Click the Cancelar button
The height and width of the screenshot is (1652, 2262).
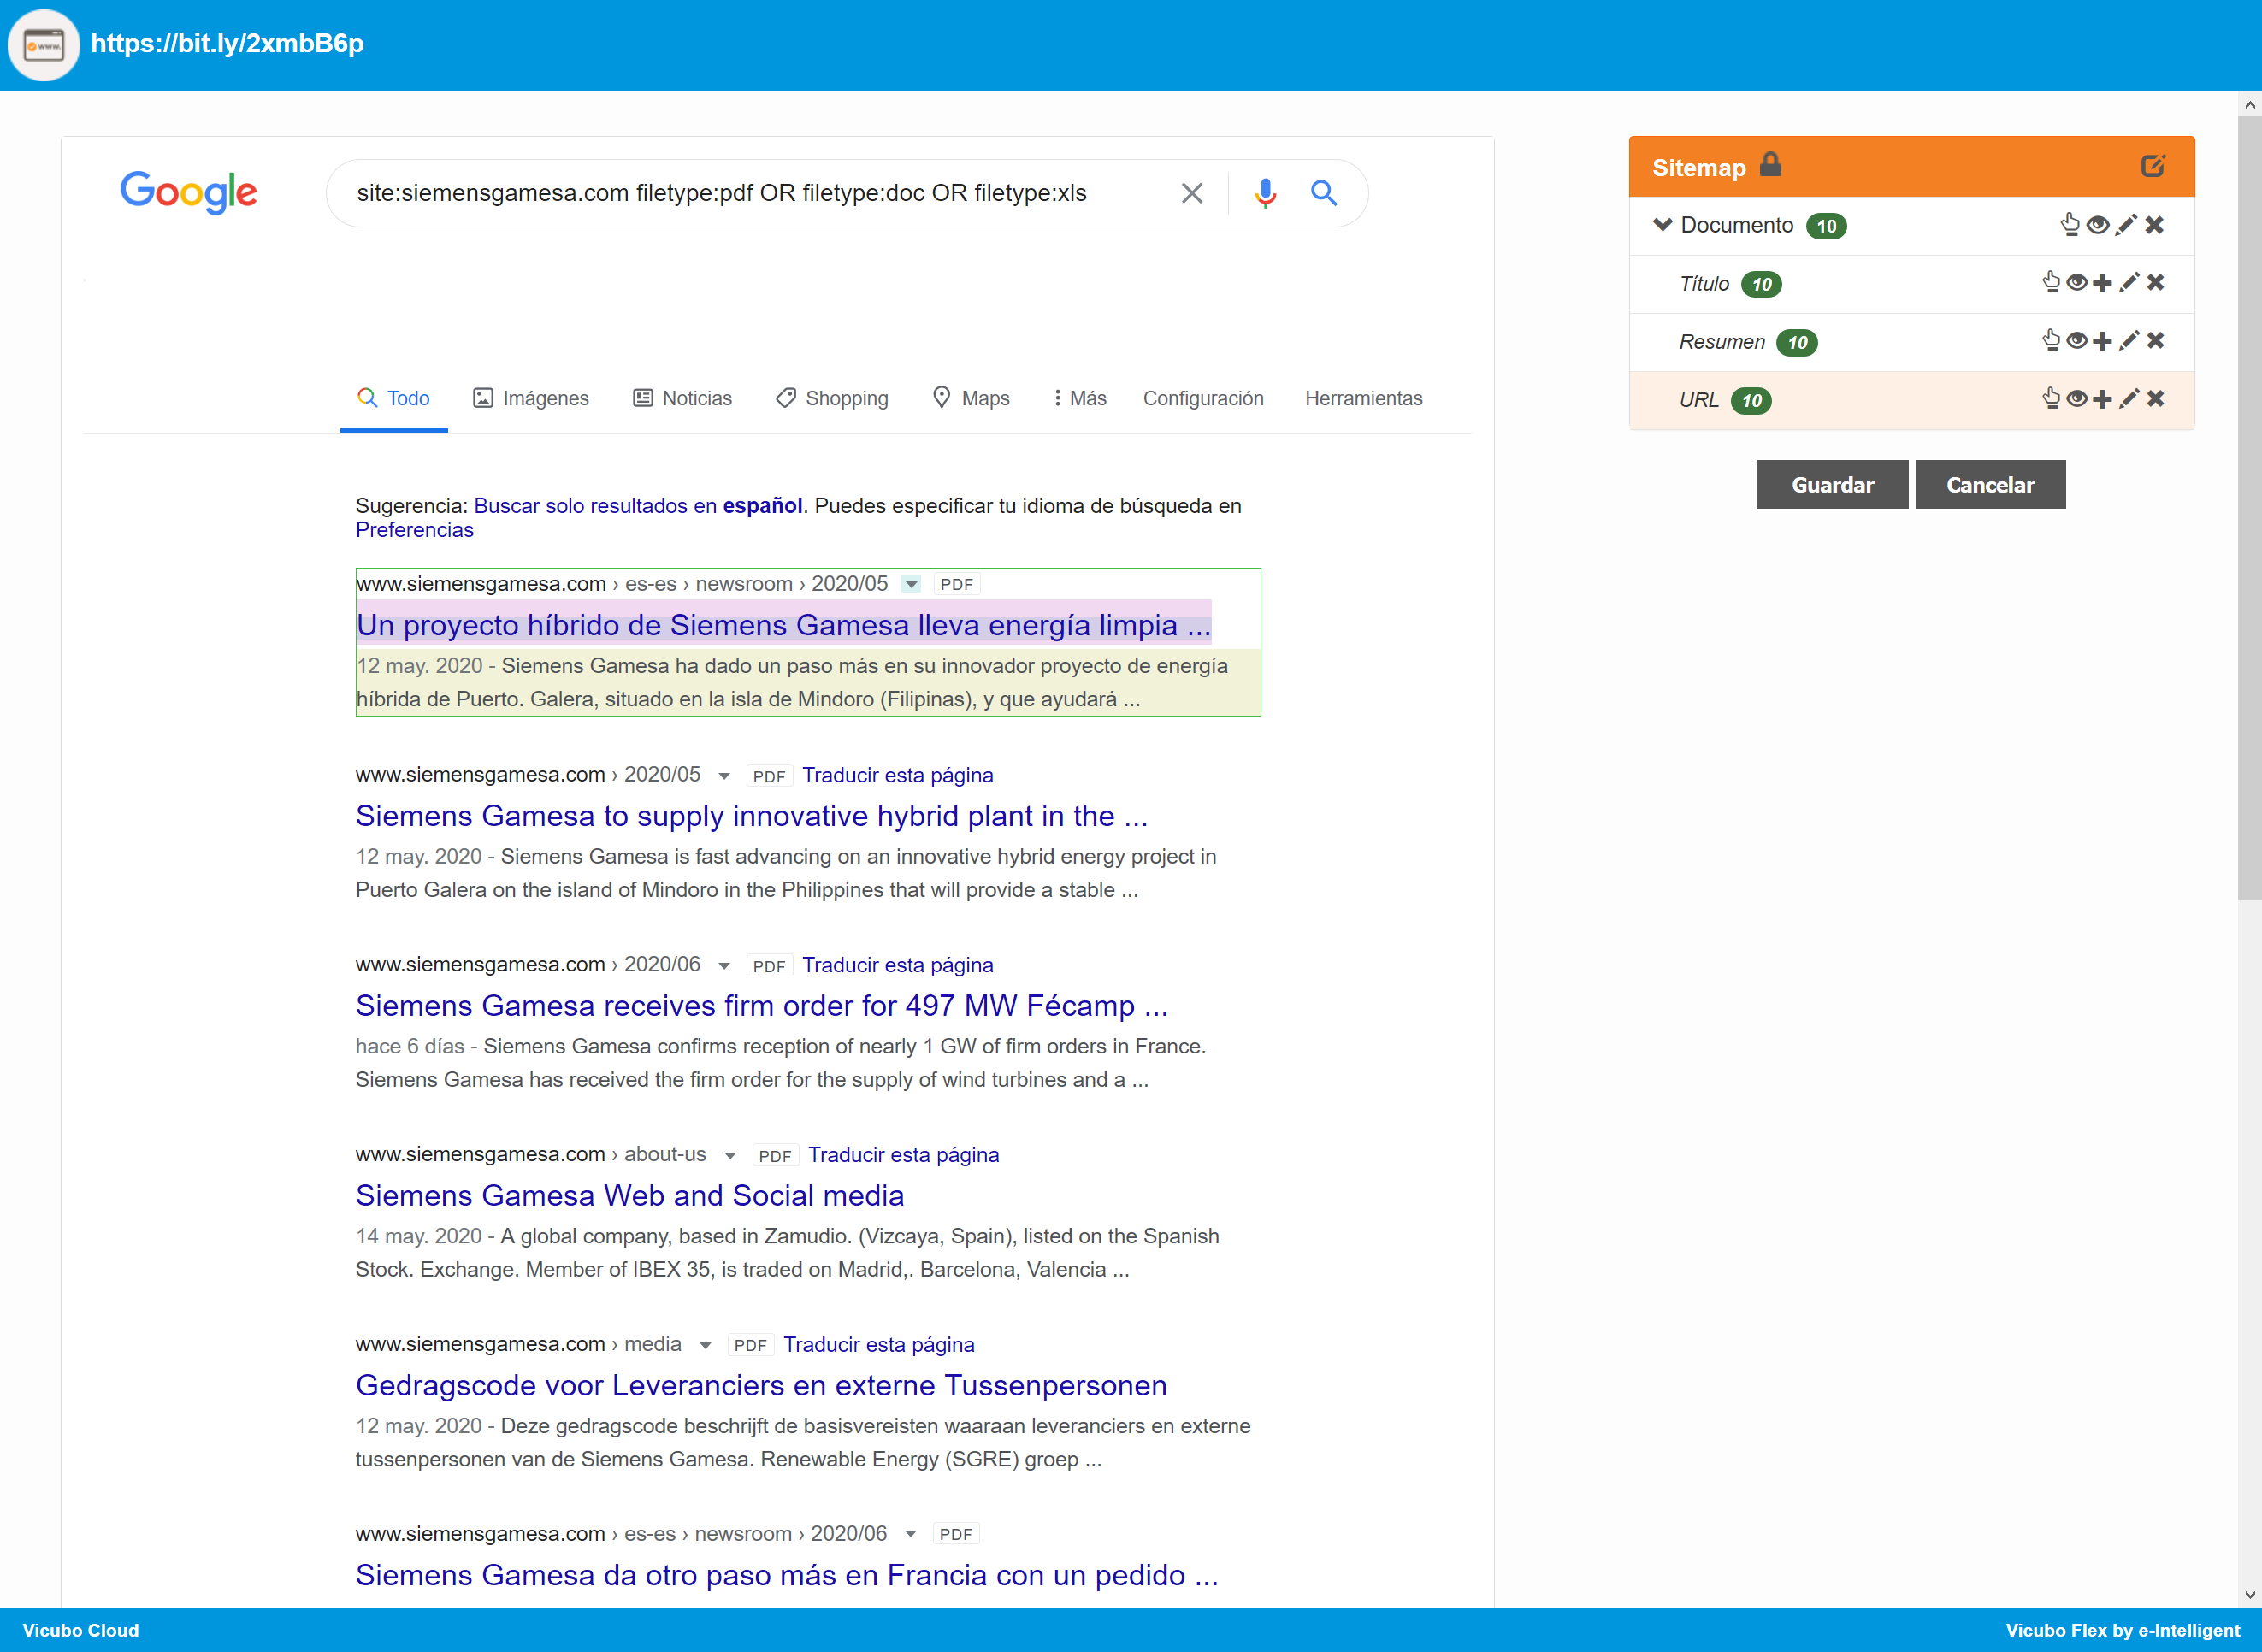click(x=1990, y=485)
